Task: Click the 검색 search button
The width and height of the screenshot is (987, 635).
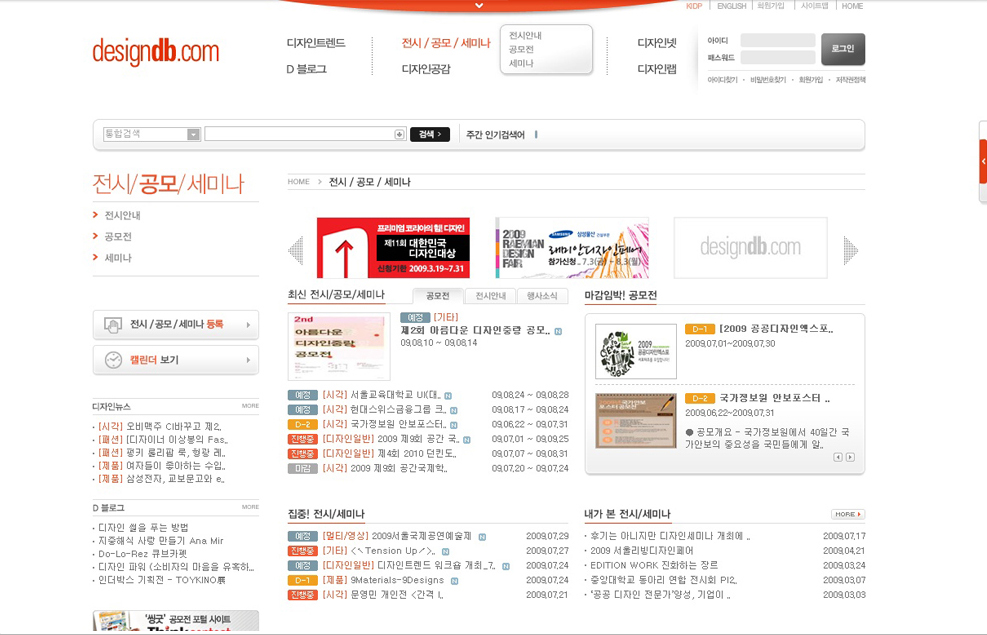Action: click(x=429, y=134)
